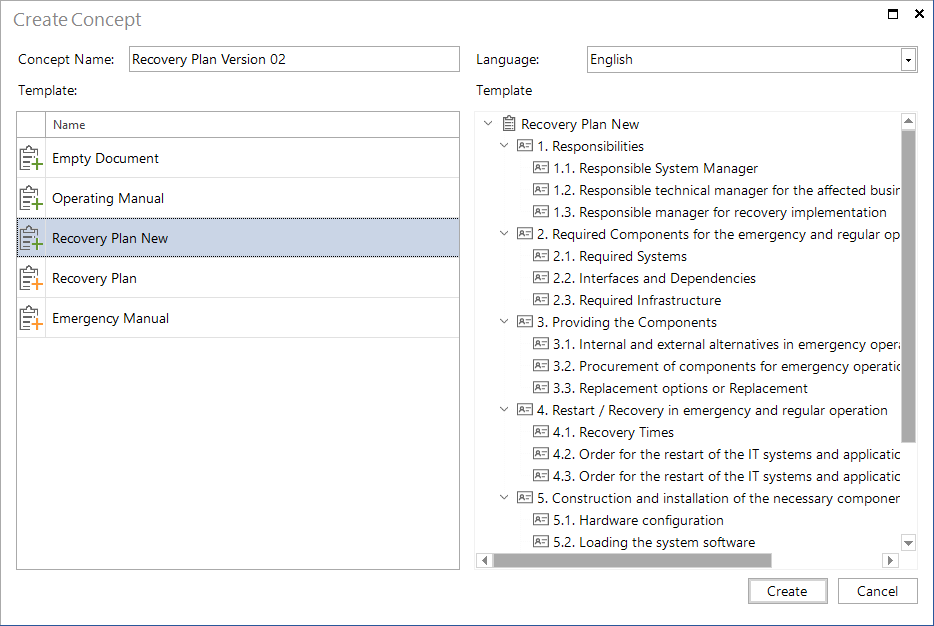Collapse the 5. Construction and installation section
The width and height of the screenshot is (934, 626).
coord(504,498)
